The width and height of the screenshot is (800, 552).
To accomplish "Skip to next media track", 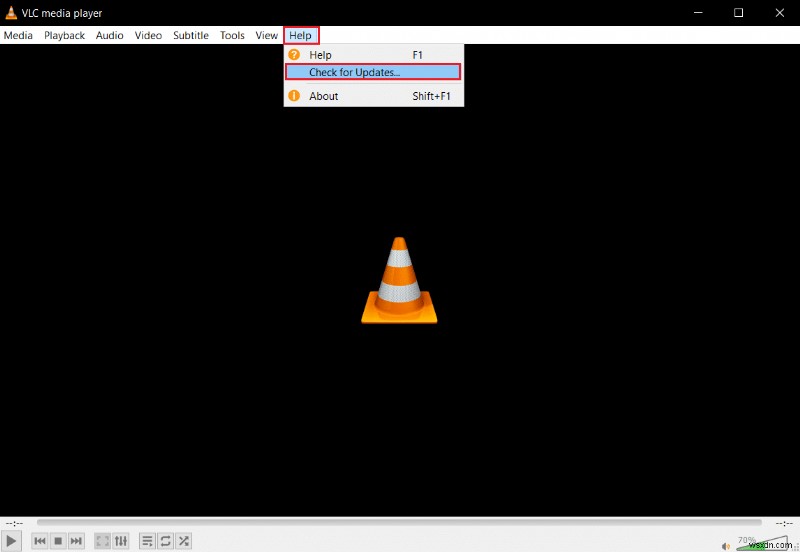I will [x=76, y=541].
